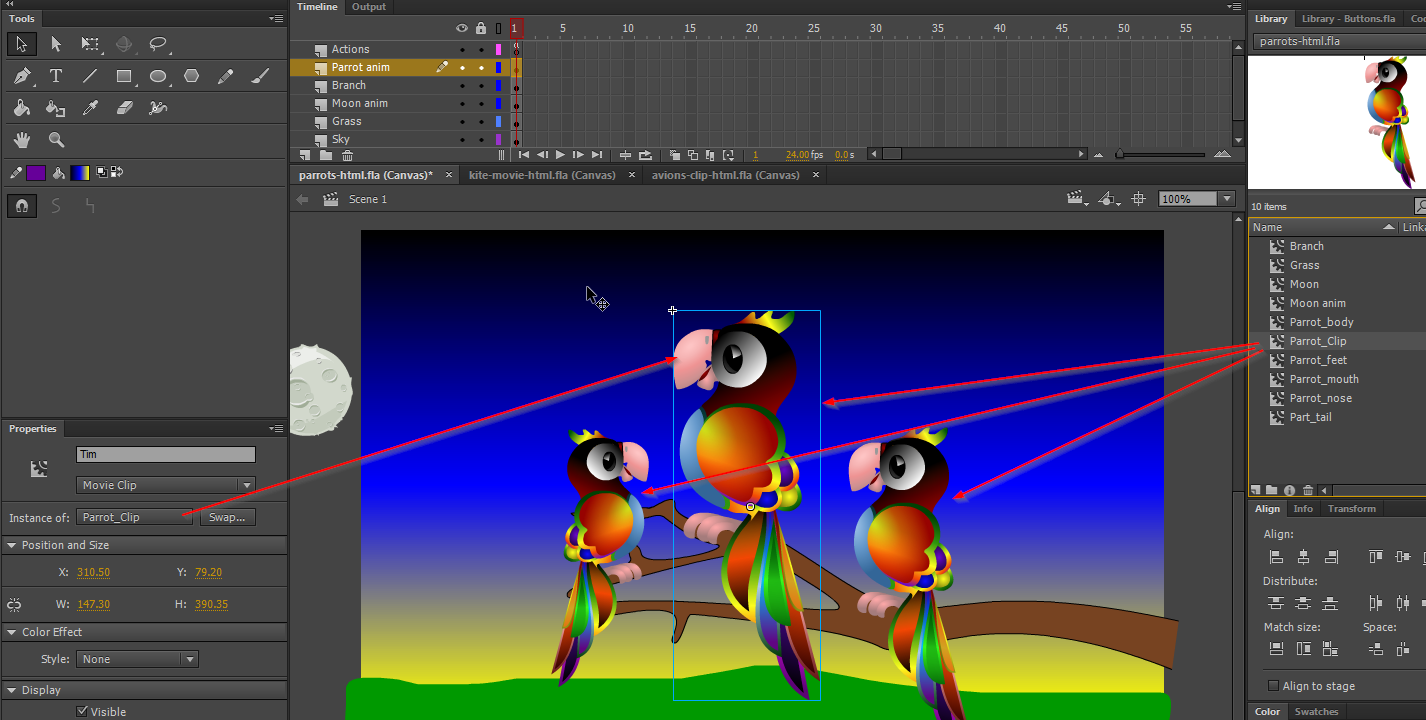The height and width of the screenshot is (720, 1426).
Task: Pick the Pencil tool
Action: 226,76
